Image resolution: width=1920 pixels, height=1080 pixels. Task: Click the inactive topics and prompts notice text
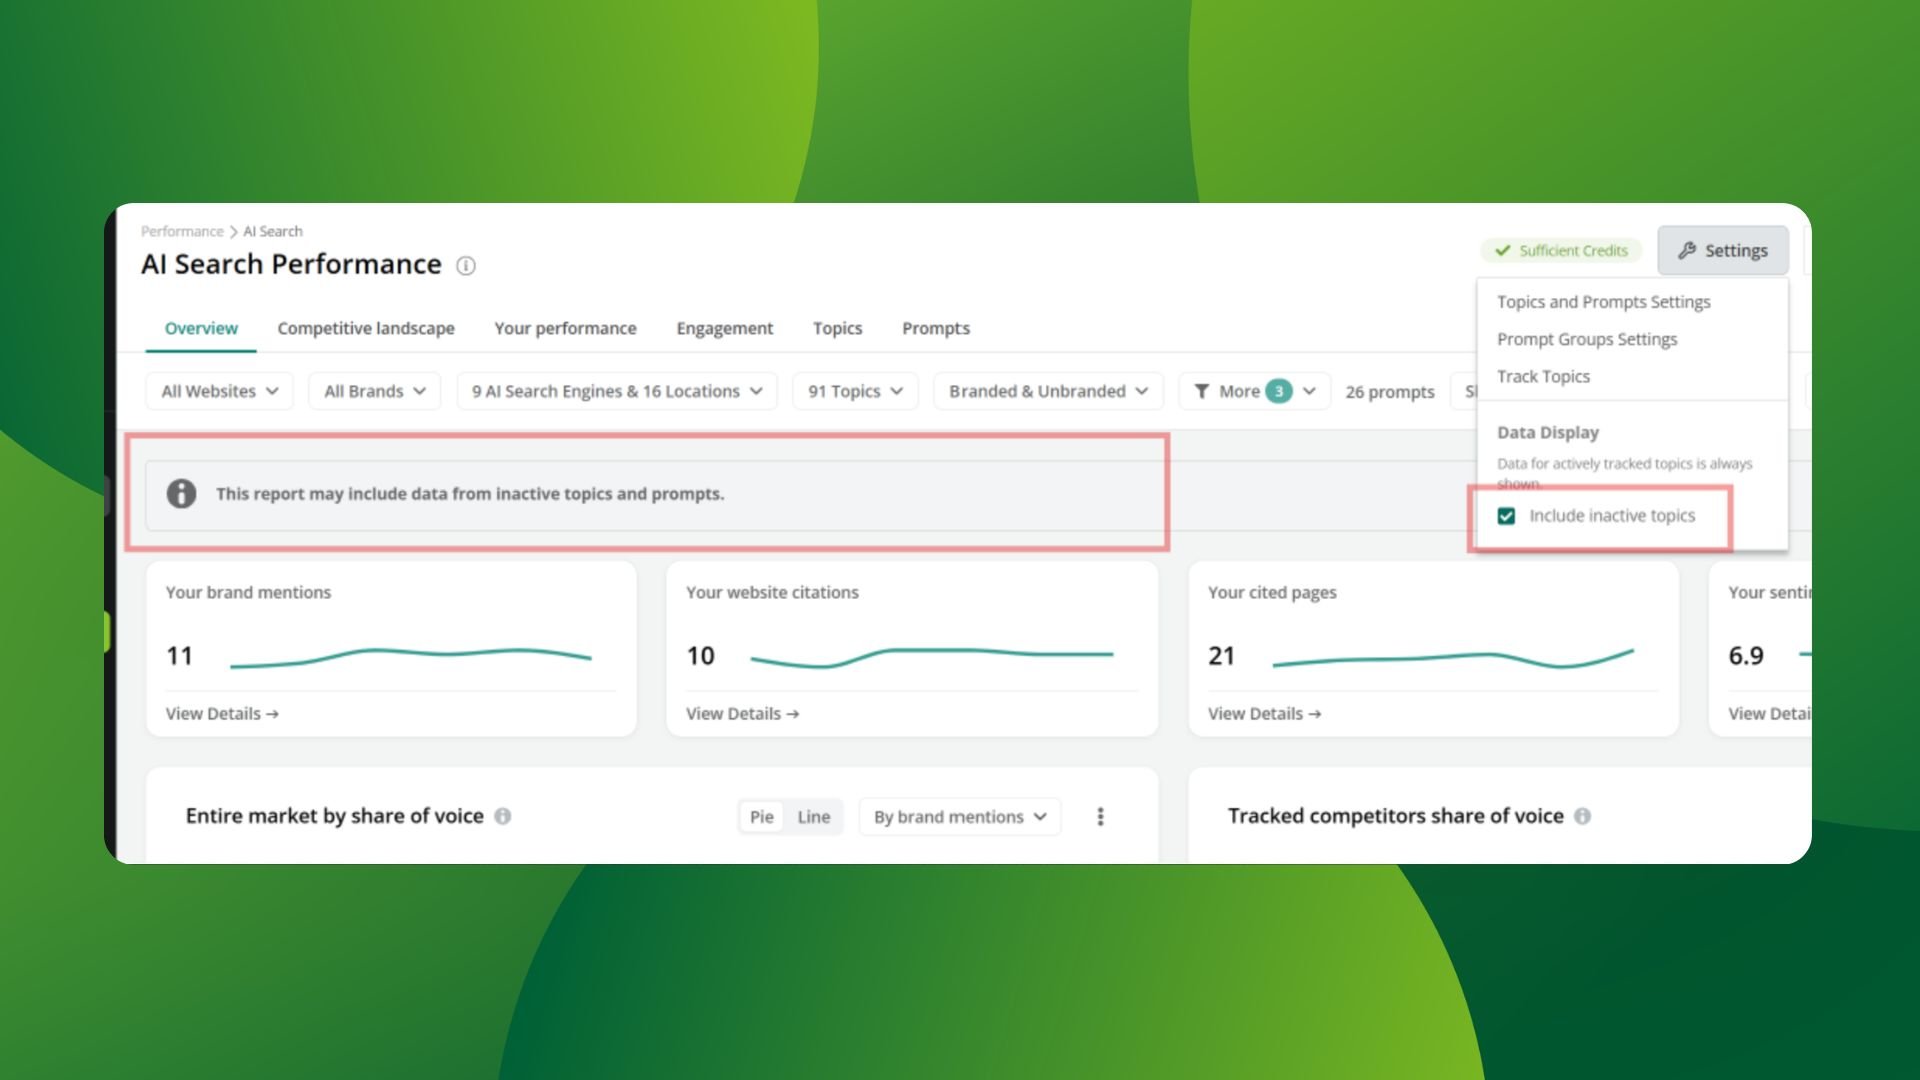click(x=470, y=494)
